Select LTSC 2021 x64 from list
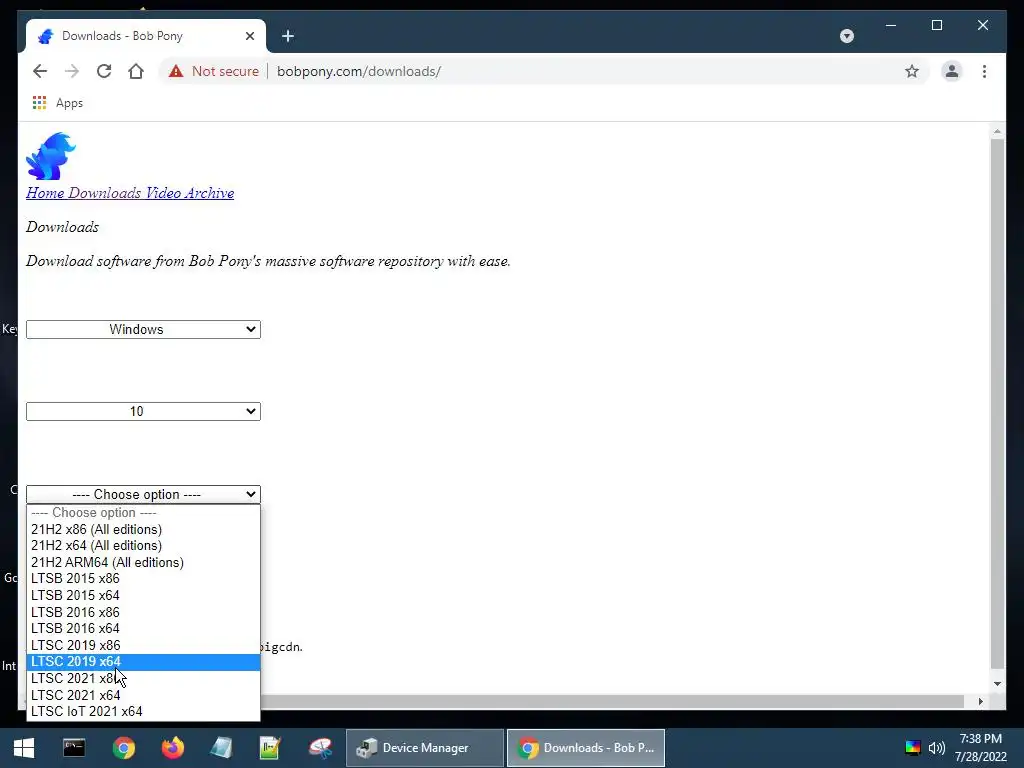The image size is (1024, 768). pyautogui.click(x=143, y=695)
